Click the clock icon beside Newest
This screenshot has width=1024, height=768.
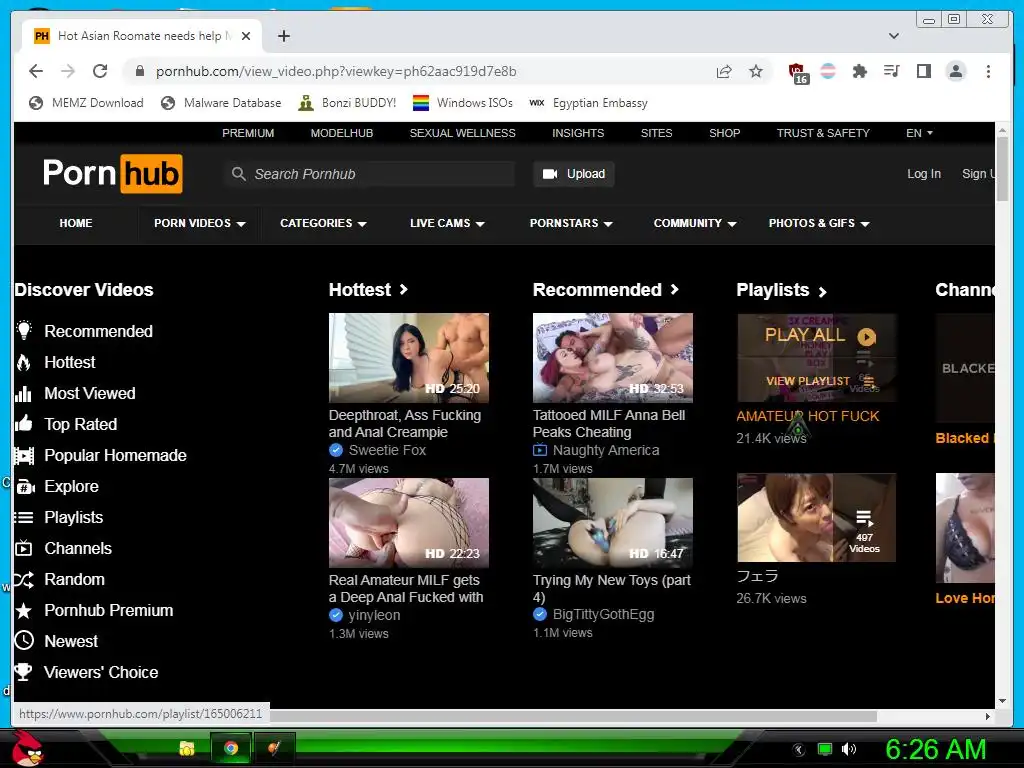[24, 641]
